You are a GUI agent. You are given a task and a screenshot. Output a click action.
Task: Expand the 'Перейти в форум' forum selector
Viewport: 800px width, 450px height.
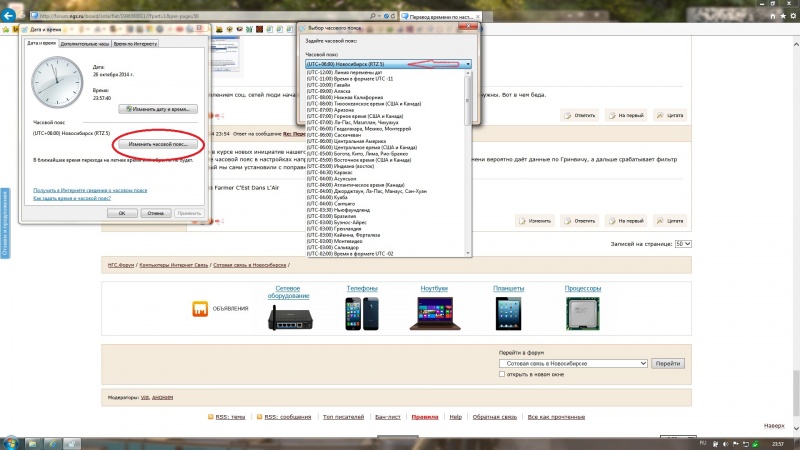(573, 363)
